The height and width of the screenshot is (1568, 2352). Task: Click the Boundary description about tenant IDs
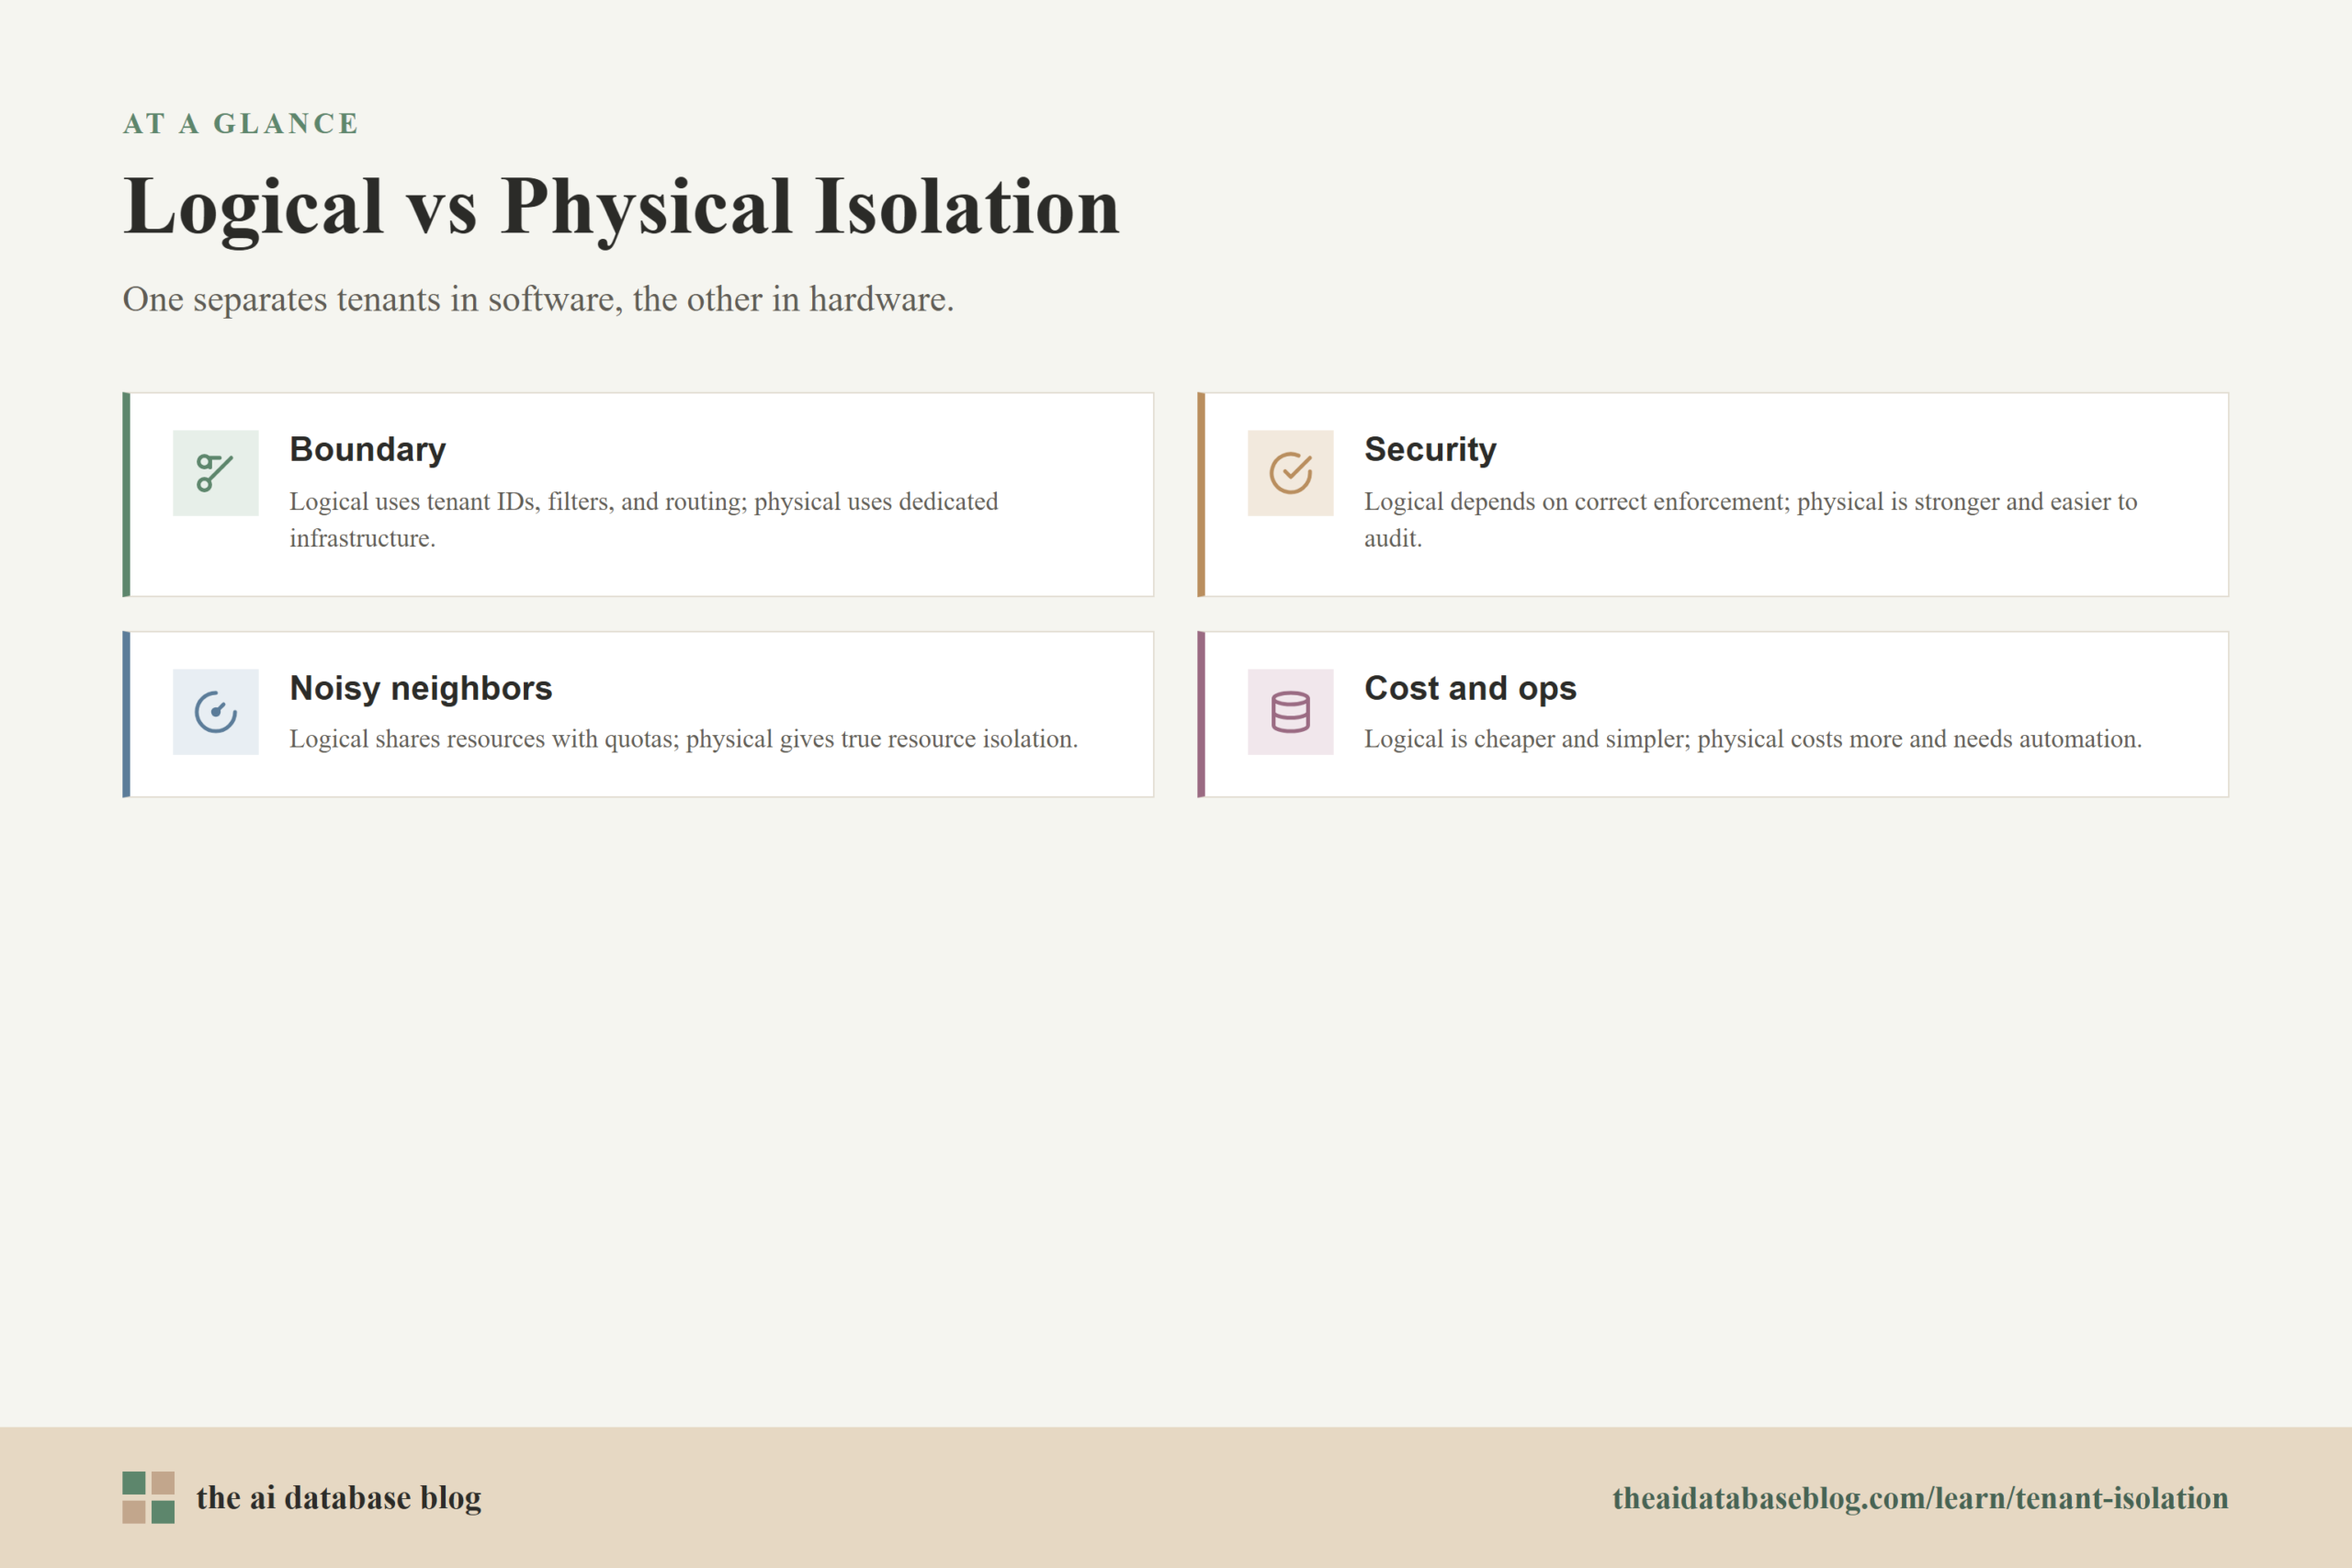644,520
